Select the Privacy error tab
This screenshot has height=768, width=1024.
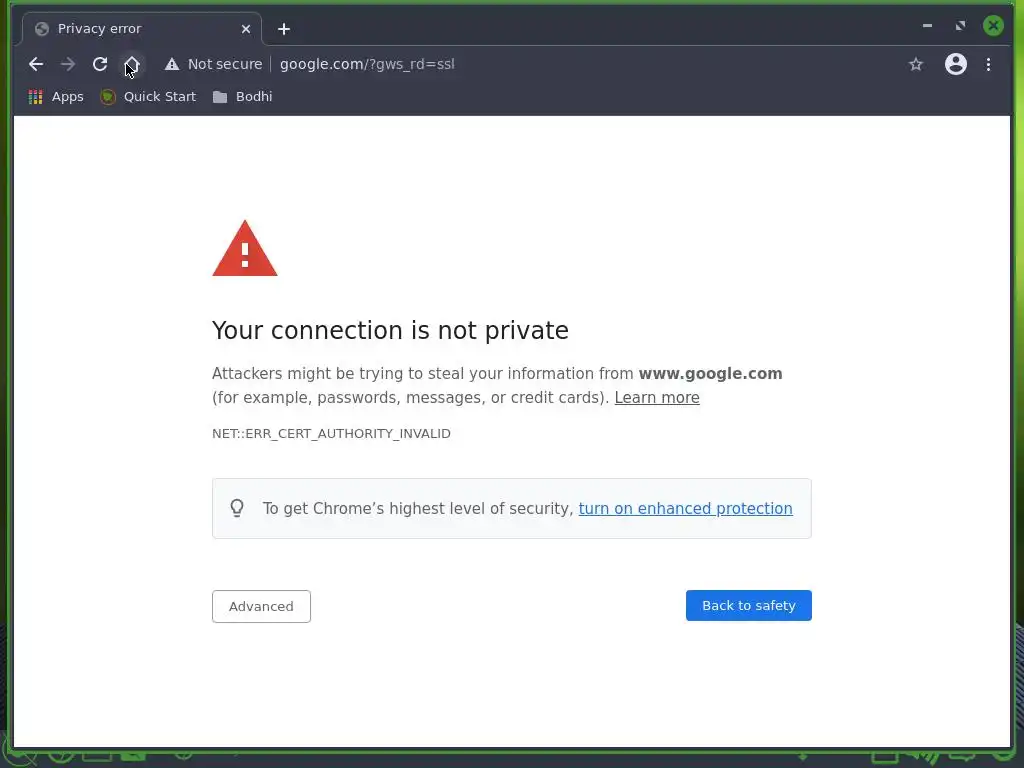point(142,29)
